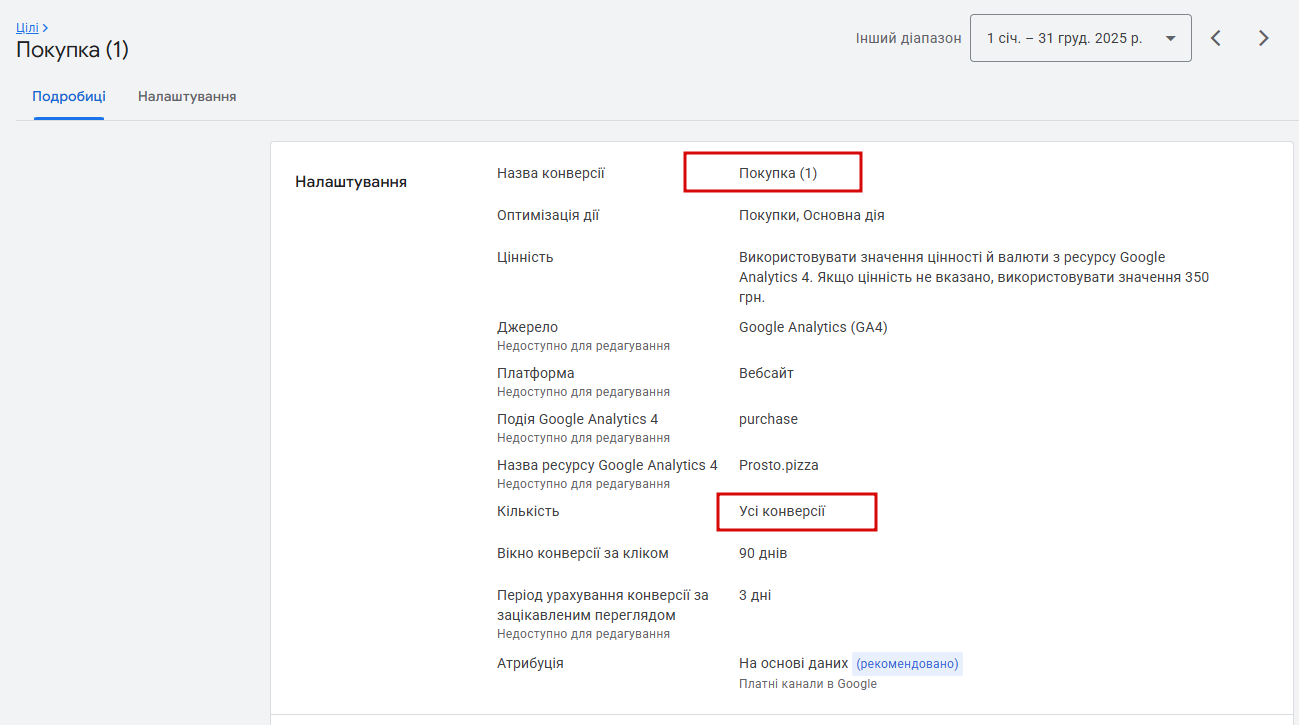Go to the previous date range

tap(1216, 38)
